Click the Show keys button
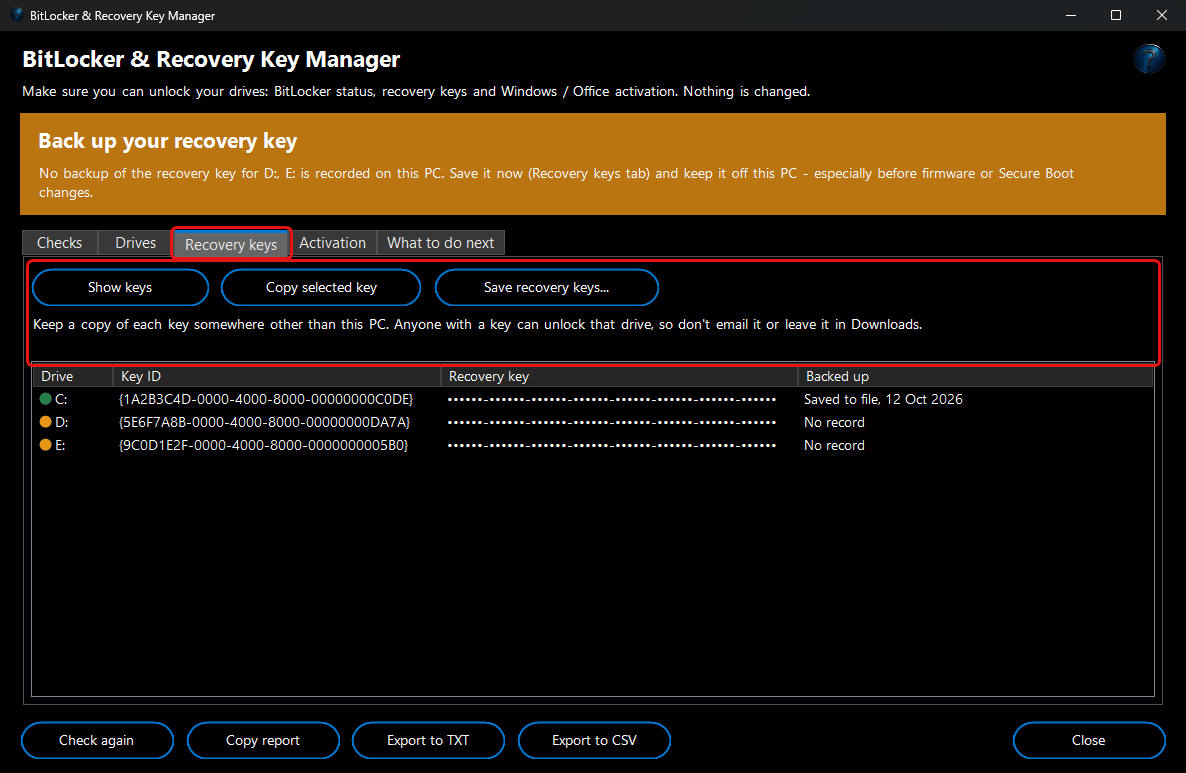1186x773 pixels. (120, 287)
